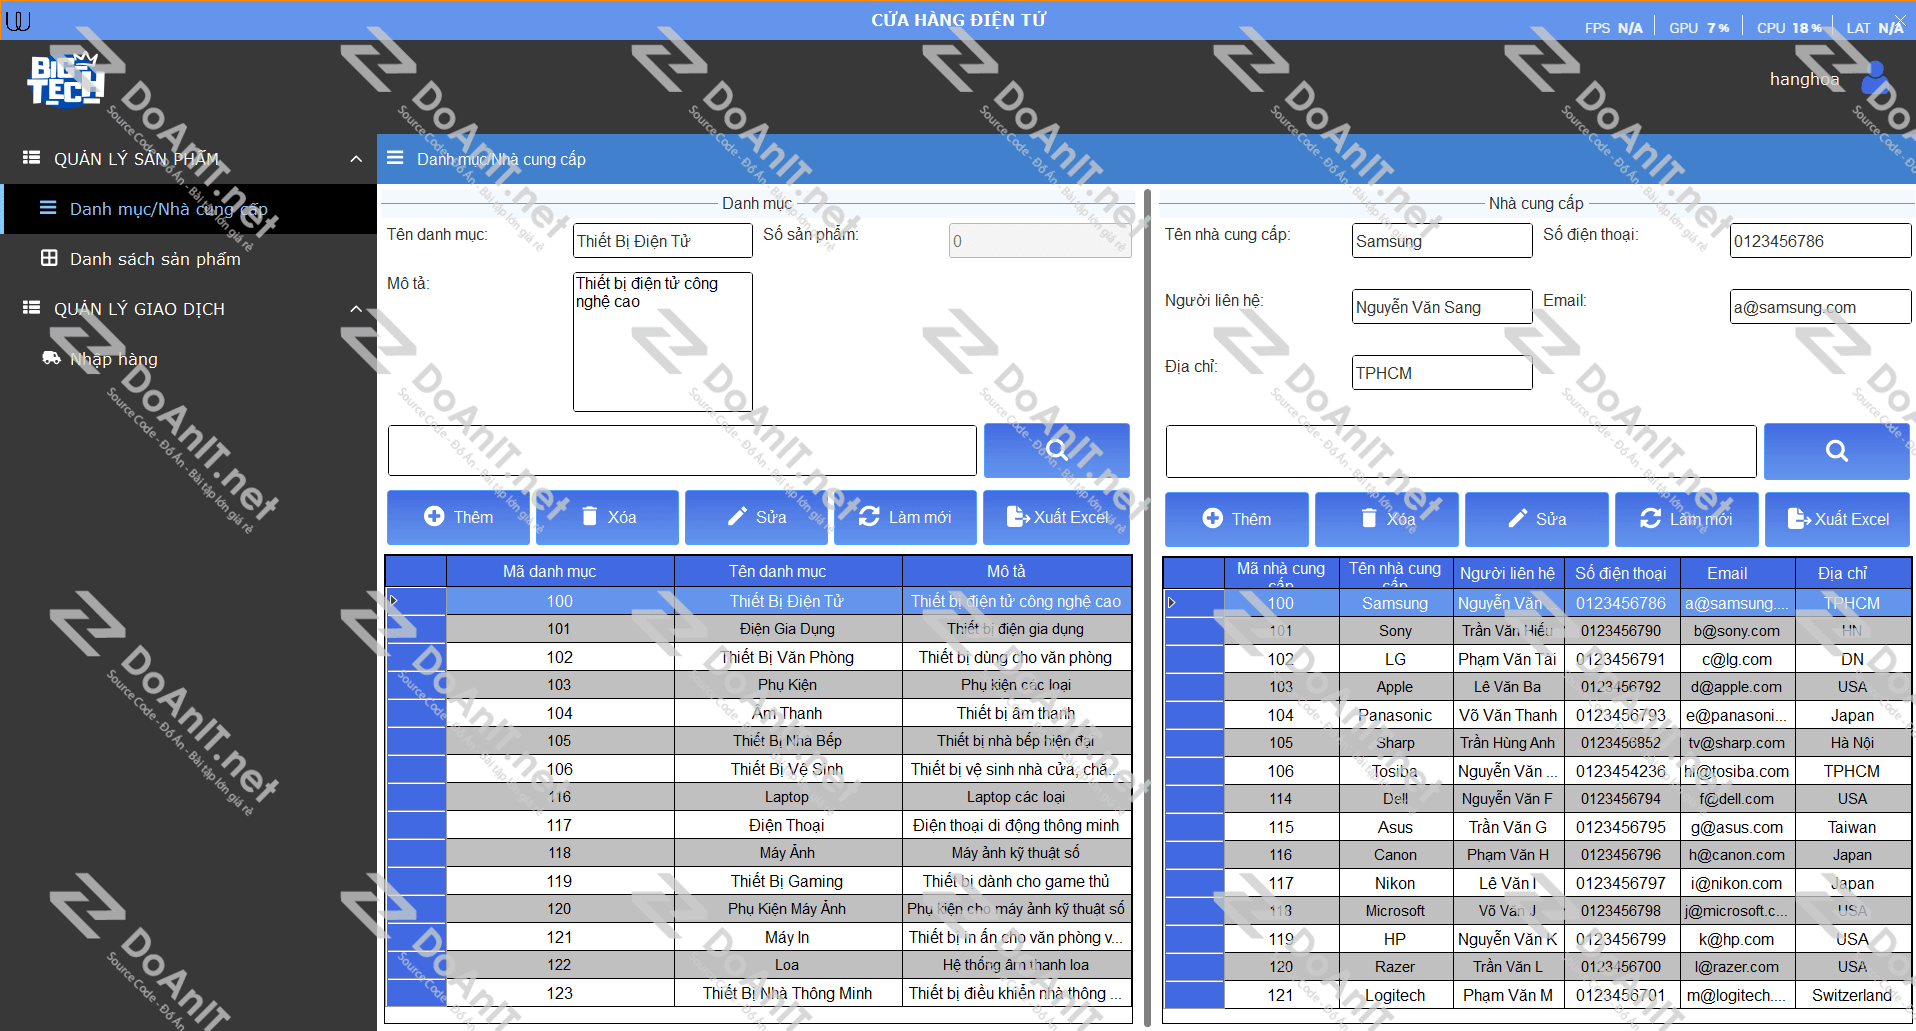This screenshot has height=1031, width=1916.
Task: Export category list with Xuất Excel
Action: (x=1056, y=517)
